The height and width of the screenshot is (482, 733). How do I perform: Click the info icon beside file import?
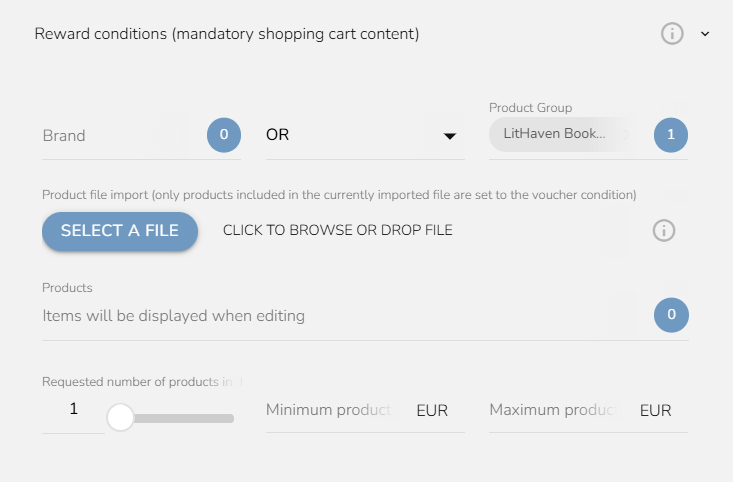tap(664, 231)
